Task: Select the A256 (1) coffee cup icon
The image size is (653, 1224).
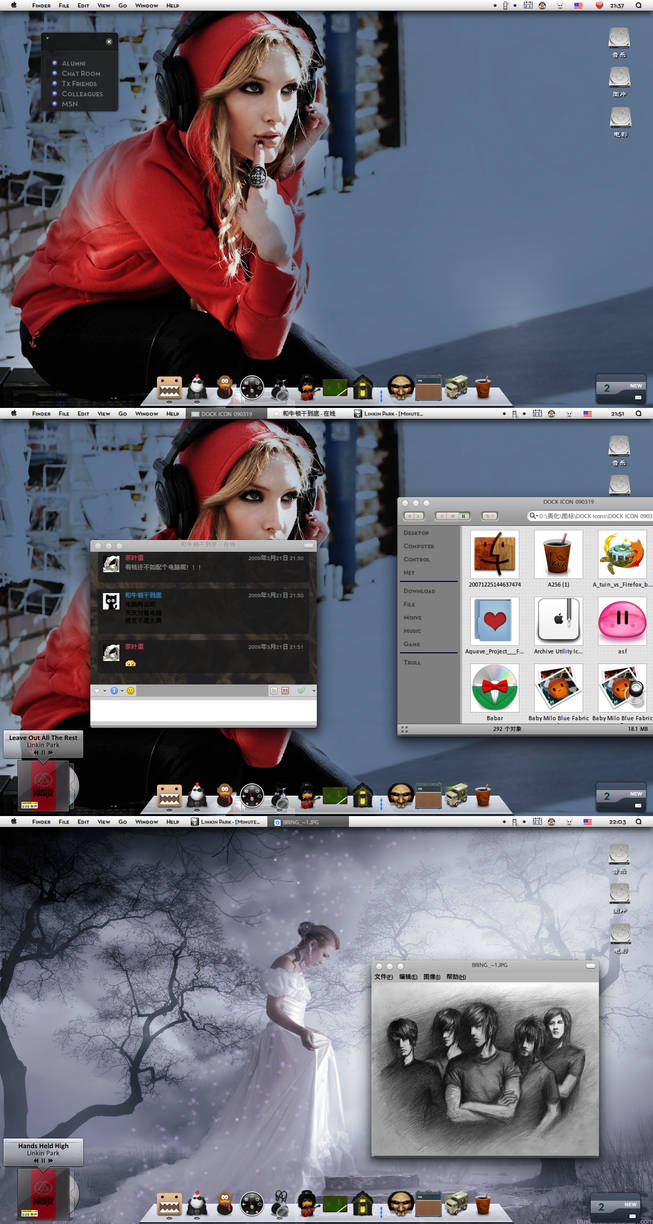Action: 558,554
